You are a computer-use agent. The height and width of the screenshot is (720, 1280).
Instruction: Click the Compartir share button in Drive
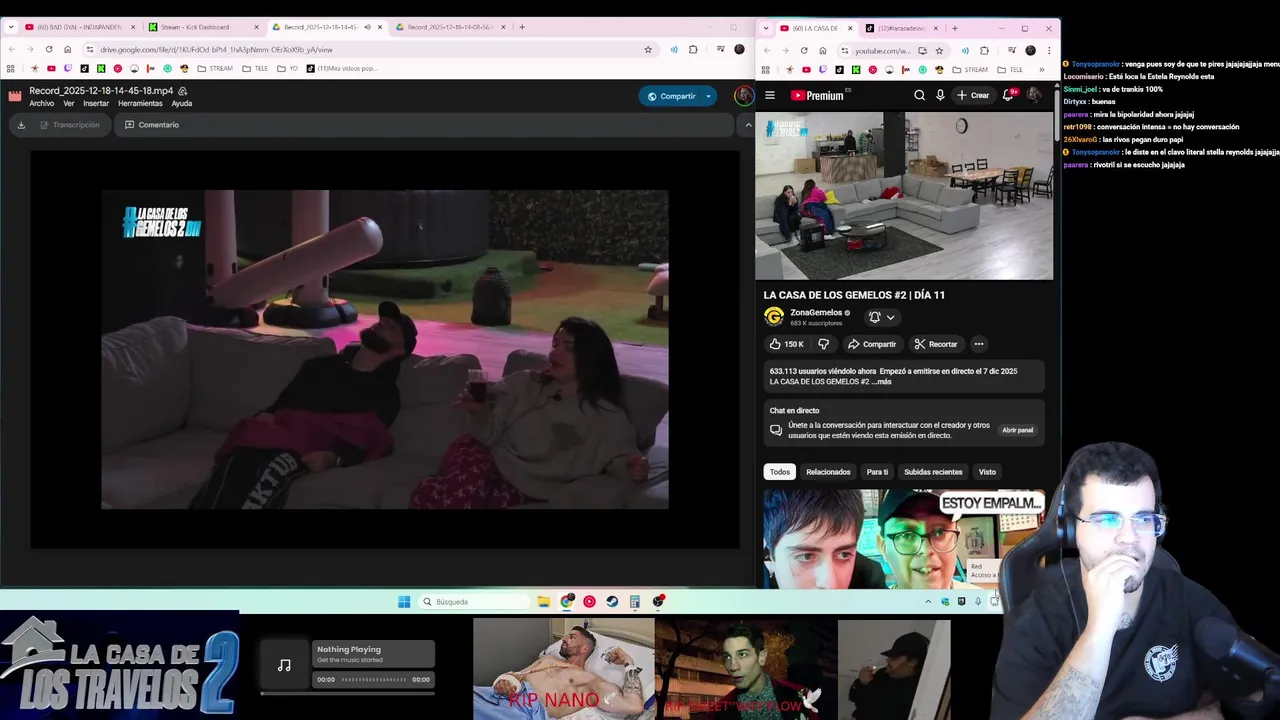tap(671, 96)
